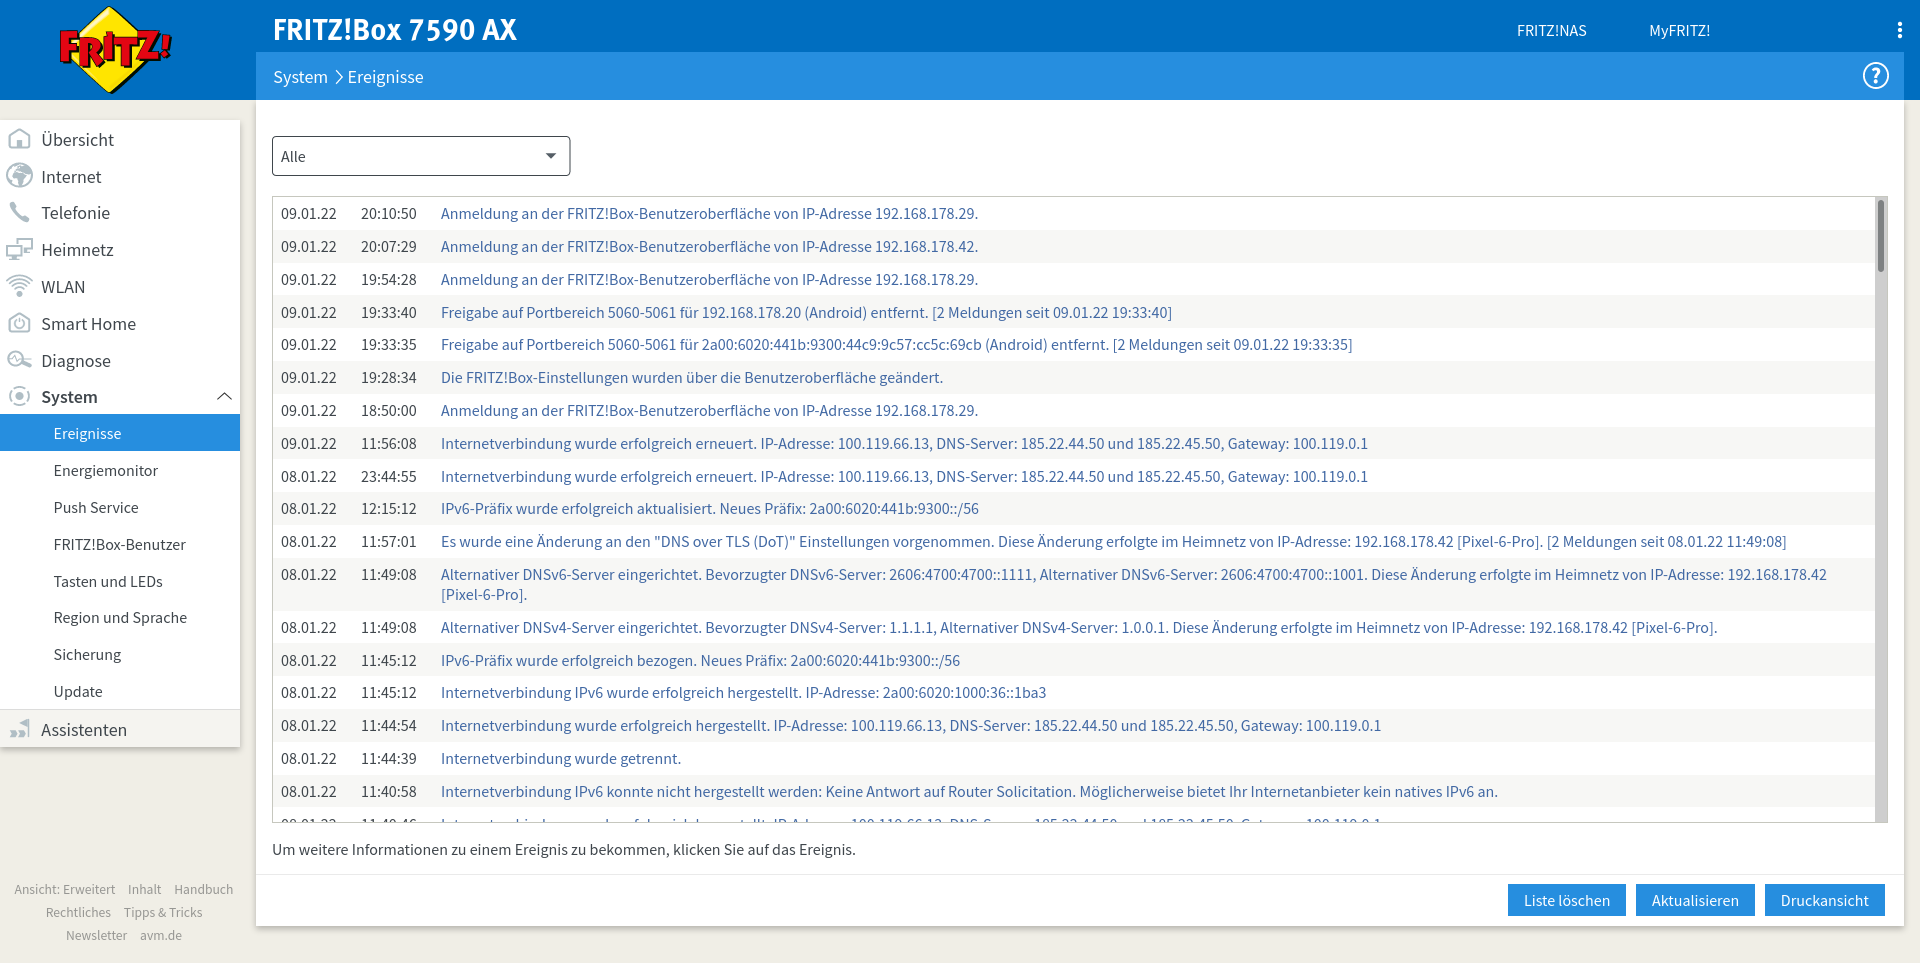Viewport: 1920px width, 963px height.
Task: Click the Assistenten wizard icon
Action: 19,729
